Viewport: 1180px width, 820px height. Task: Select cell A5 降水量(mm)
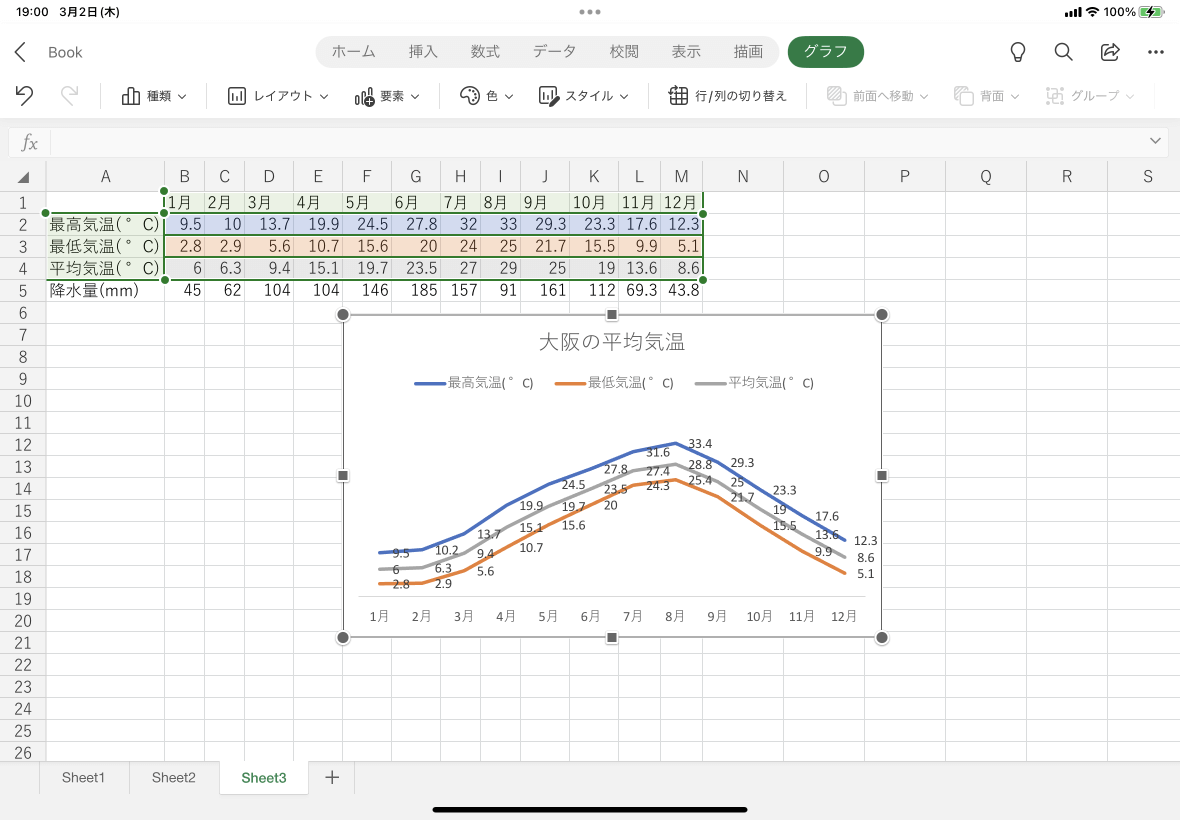105,290
